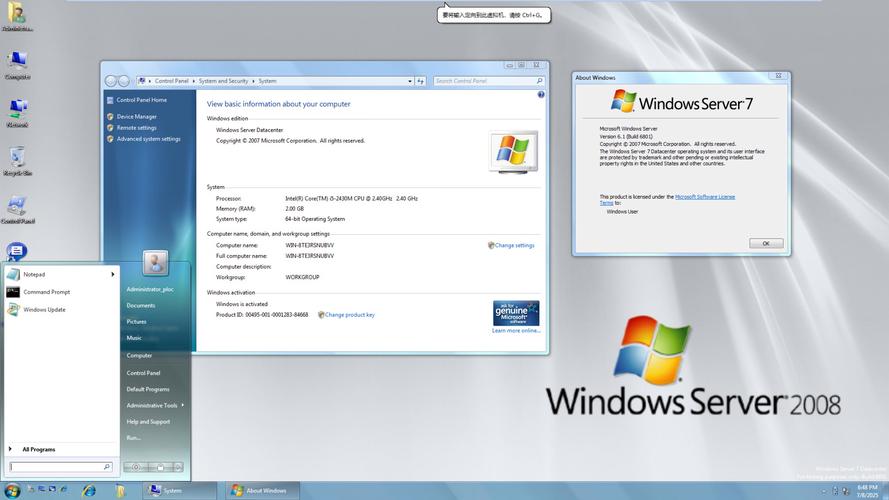Click the network icon in system tray

click(845, 491)
